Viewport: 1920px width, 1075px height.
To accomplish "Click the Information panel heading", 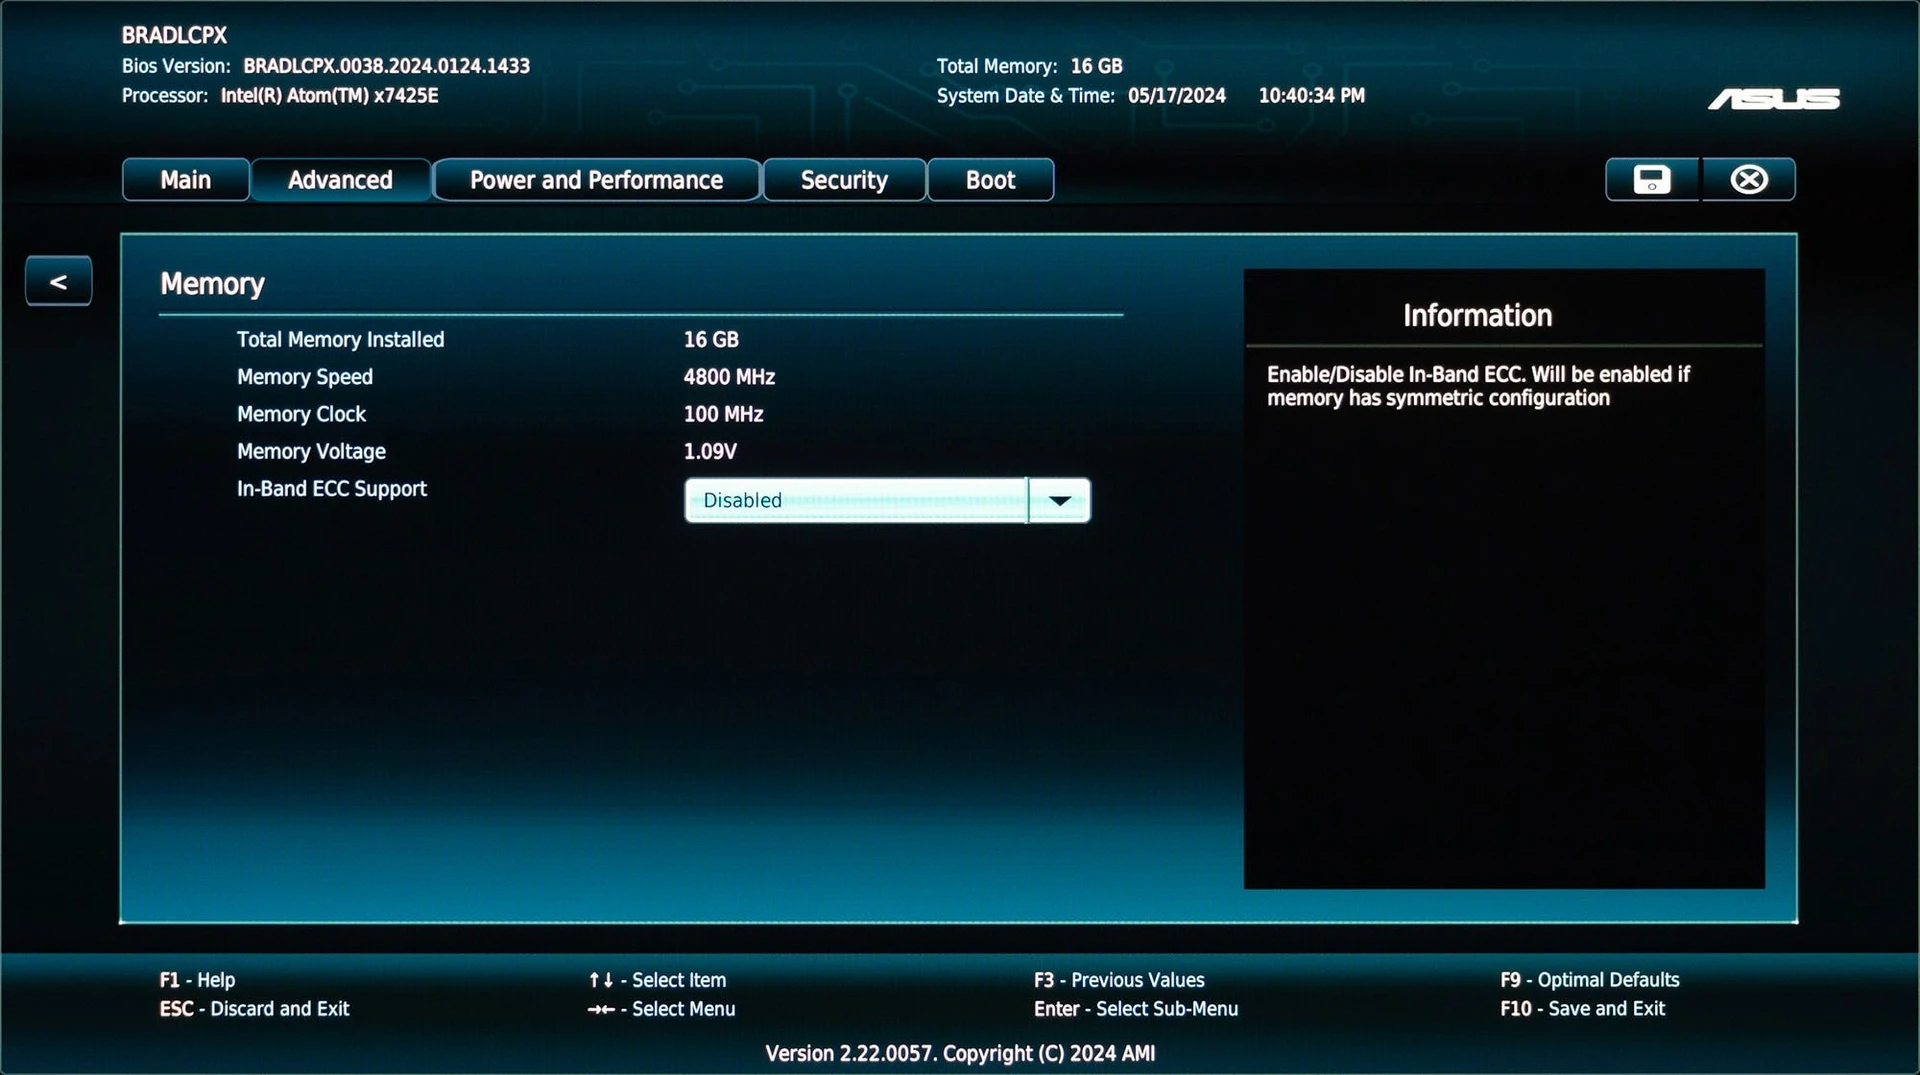I will pos(1478,316).
